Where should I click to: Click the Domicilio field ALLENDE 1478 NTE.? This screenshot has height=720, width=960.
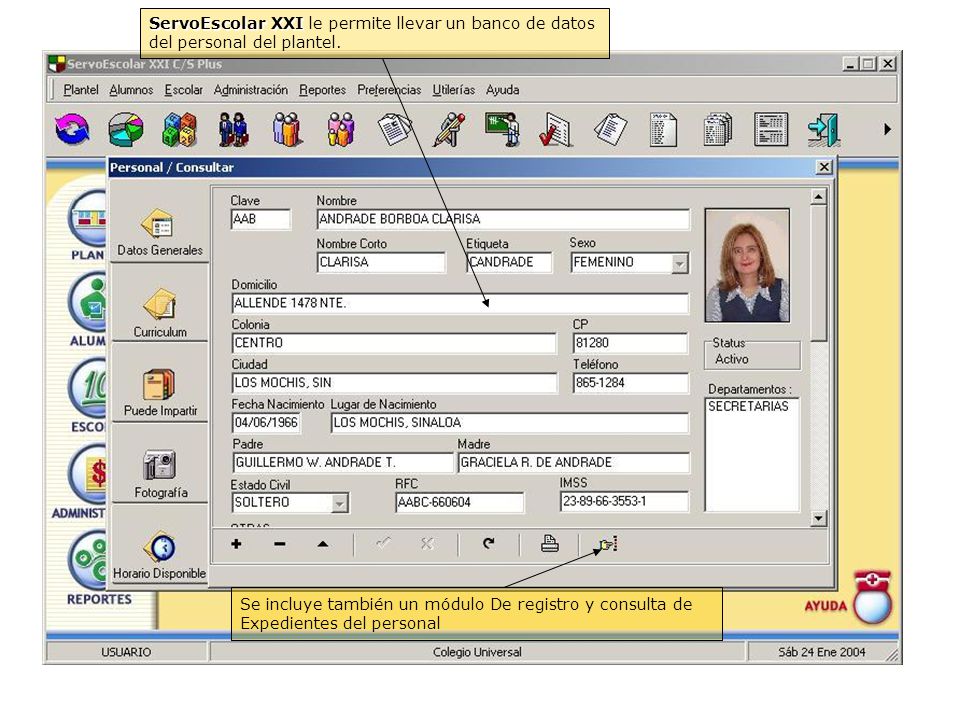tap(460, 303)
